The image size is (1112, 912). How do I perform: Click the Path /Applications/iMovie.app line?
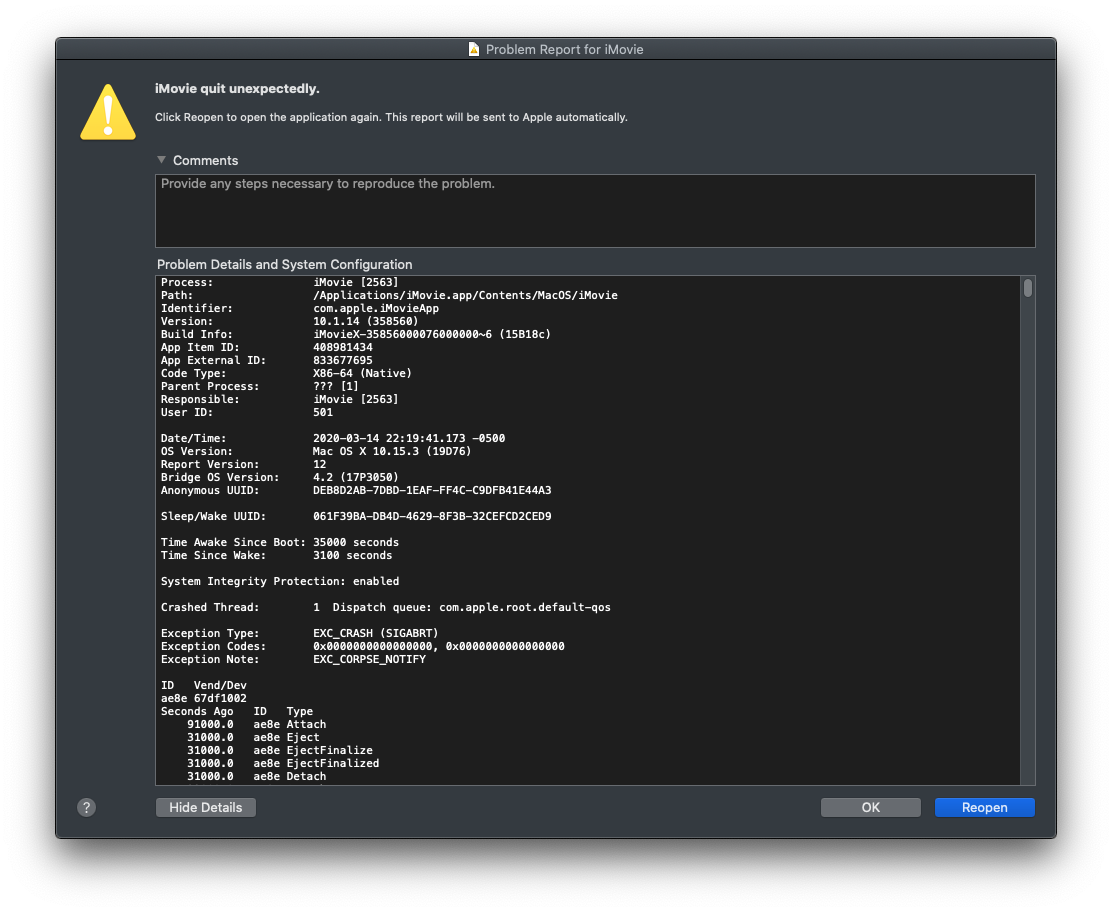coord(389,295)
